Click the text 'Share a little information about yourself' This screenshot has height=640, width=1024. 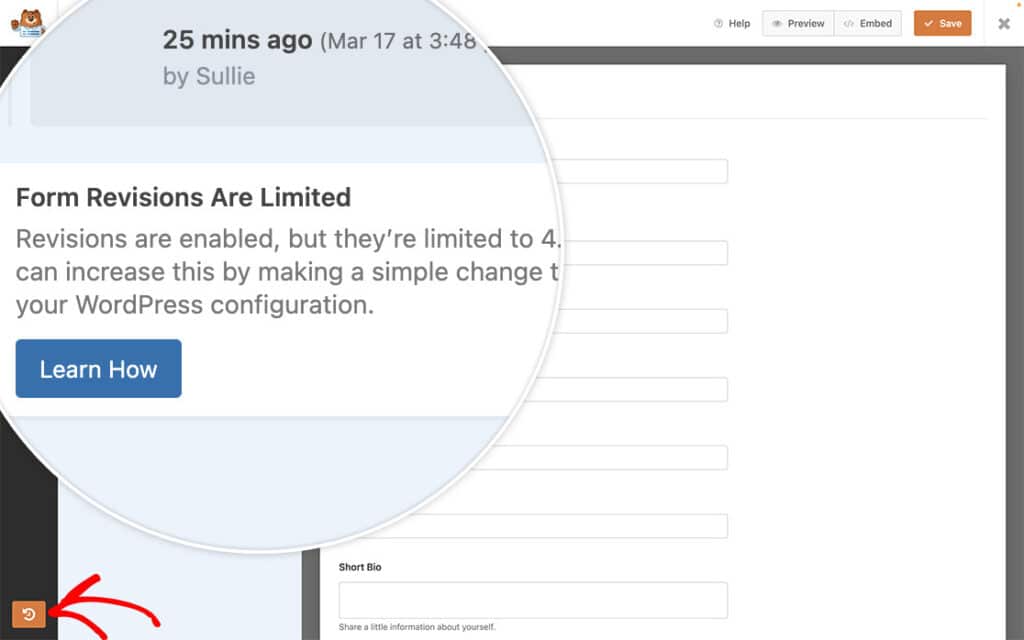click(x=416, y=627)
